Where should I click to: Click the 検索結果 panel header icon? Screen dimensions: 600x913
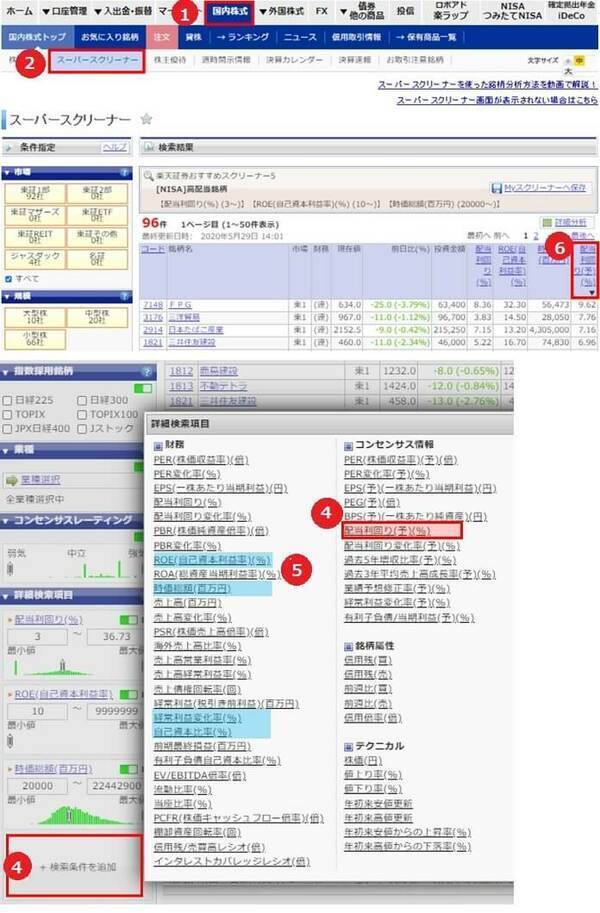point(148,147)
